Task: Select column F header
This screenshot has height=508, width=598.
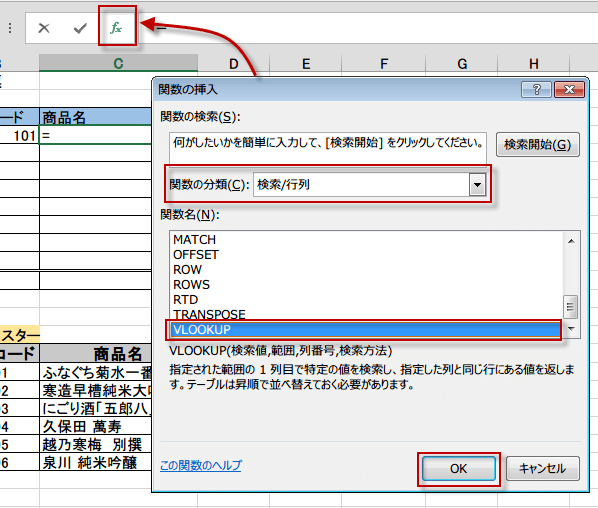Action: [x=384, y=64]
